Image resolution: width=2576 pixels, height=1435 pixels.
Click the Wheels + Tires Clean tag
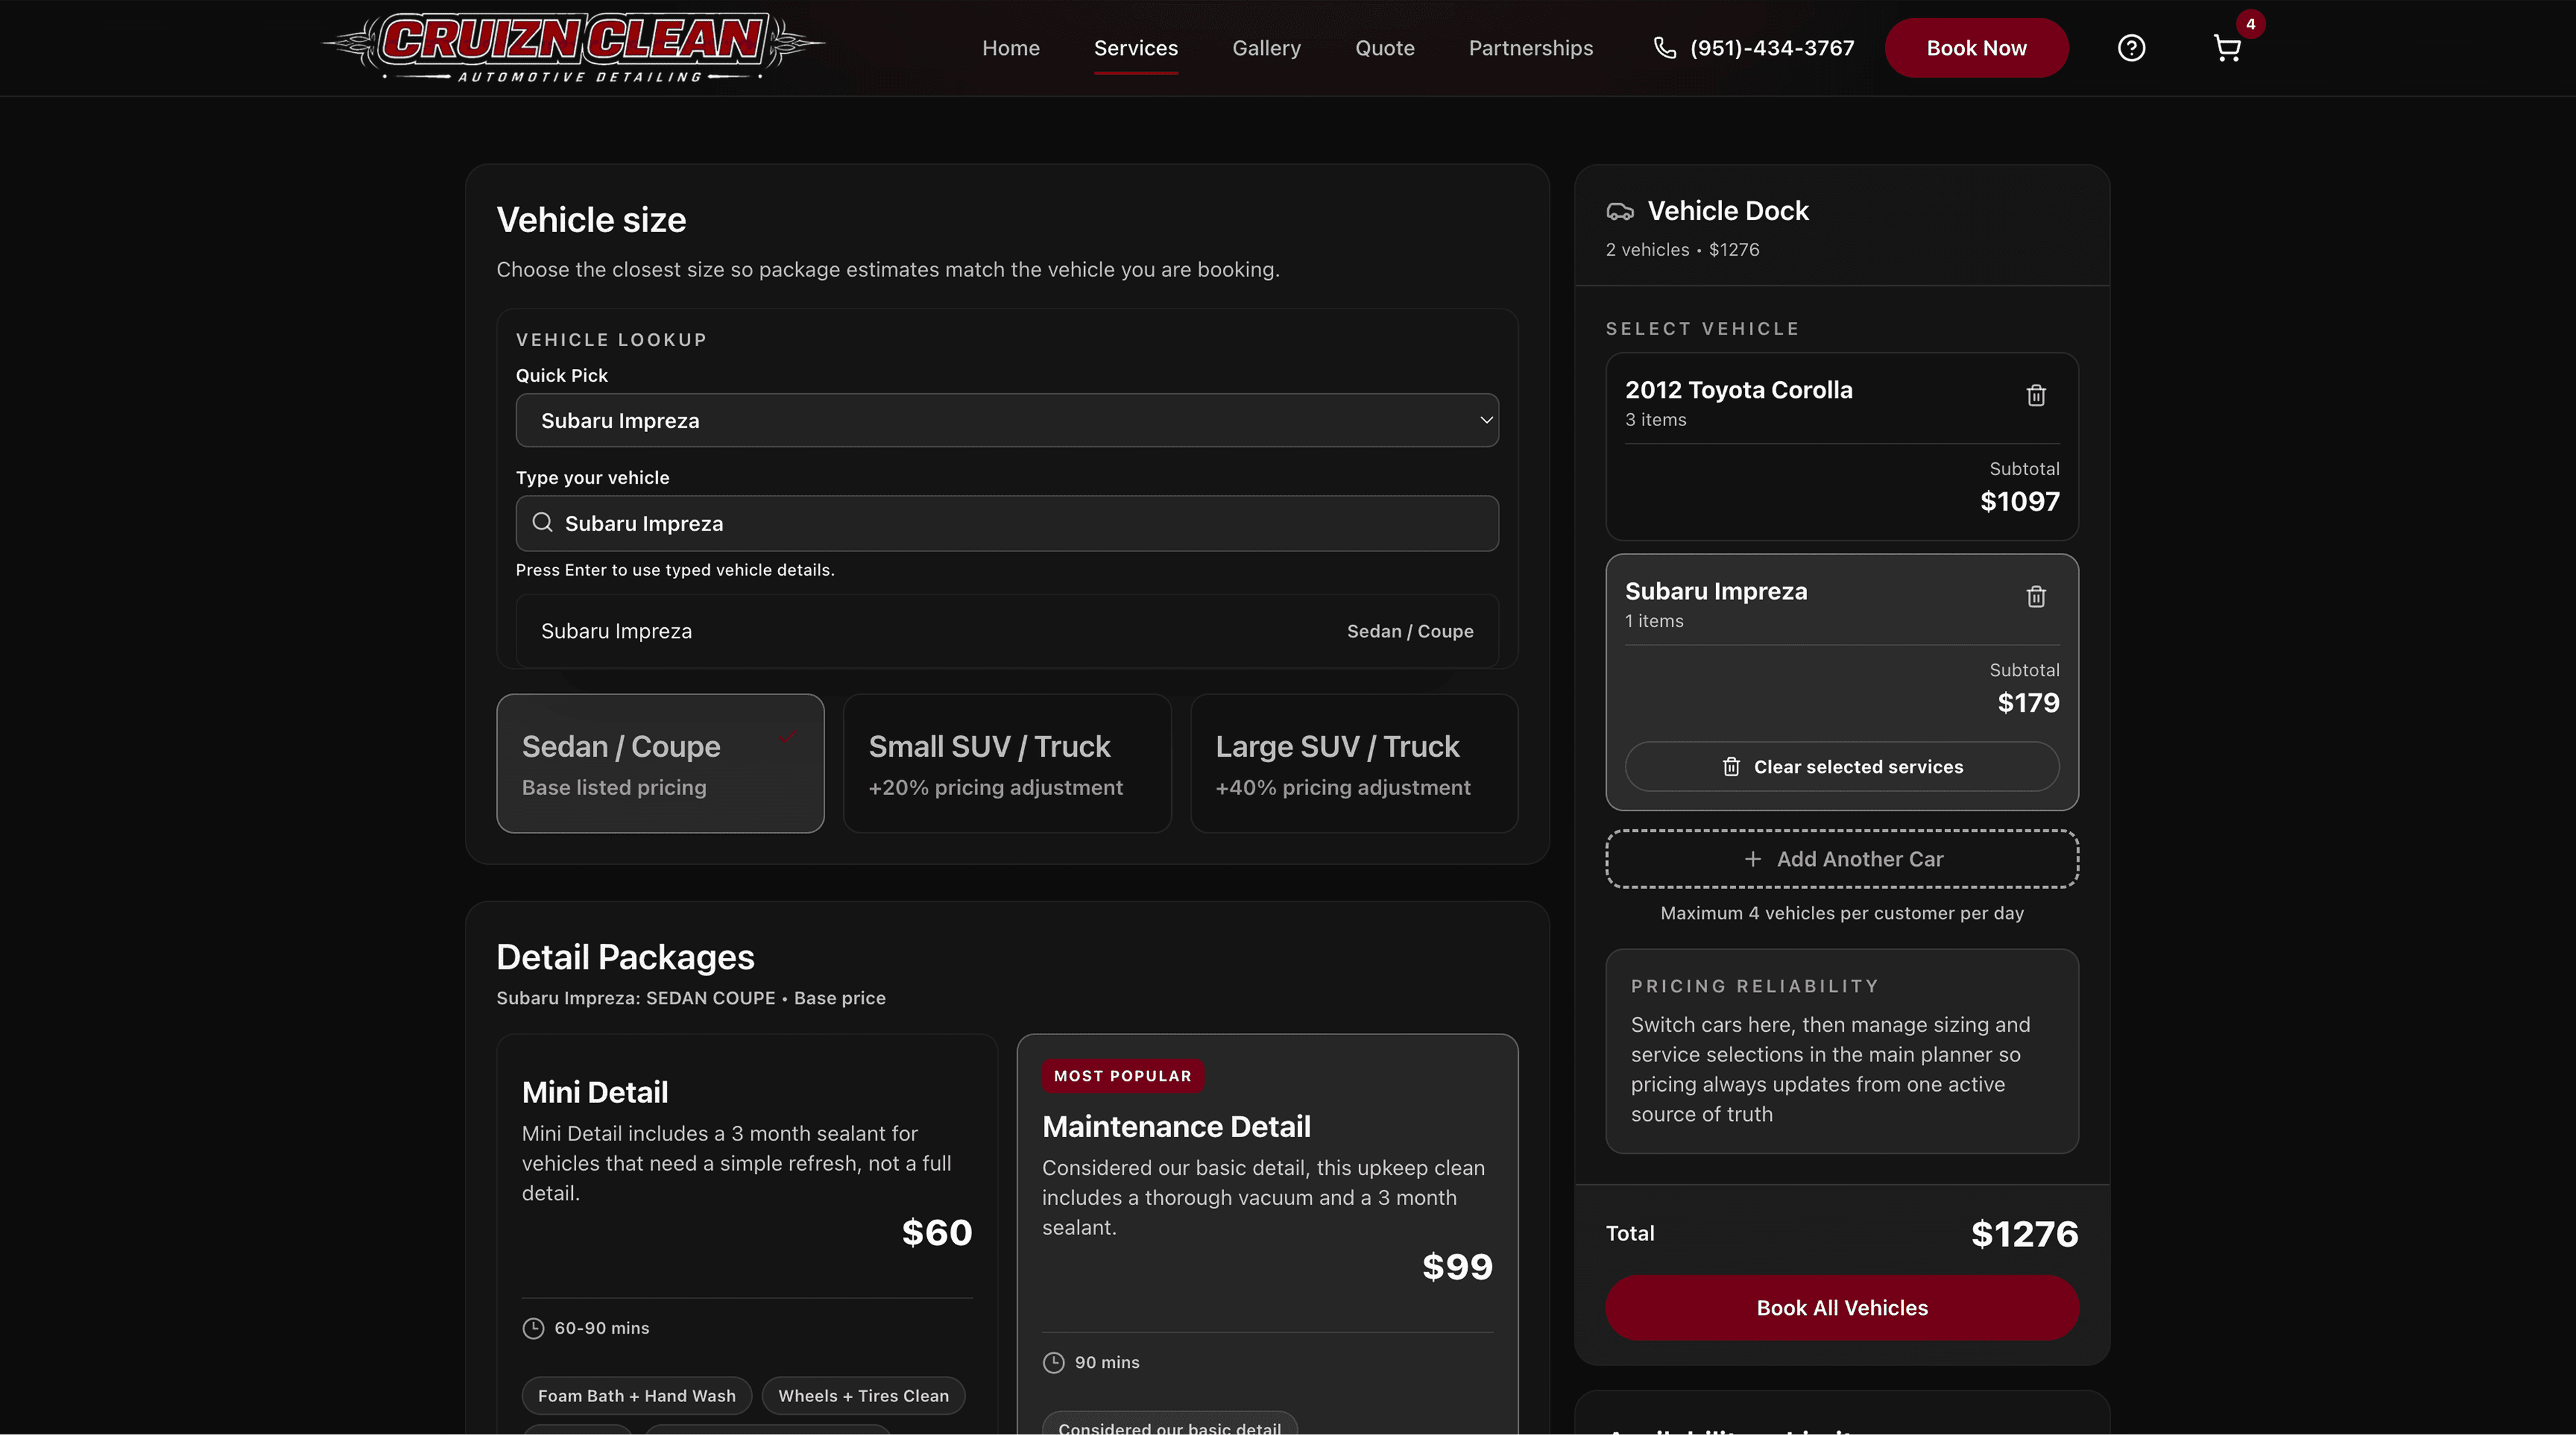tap(863, 1396)
